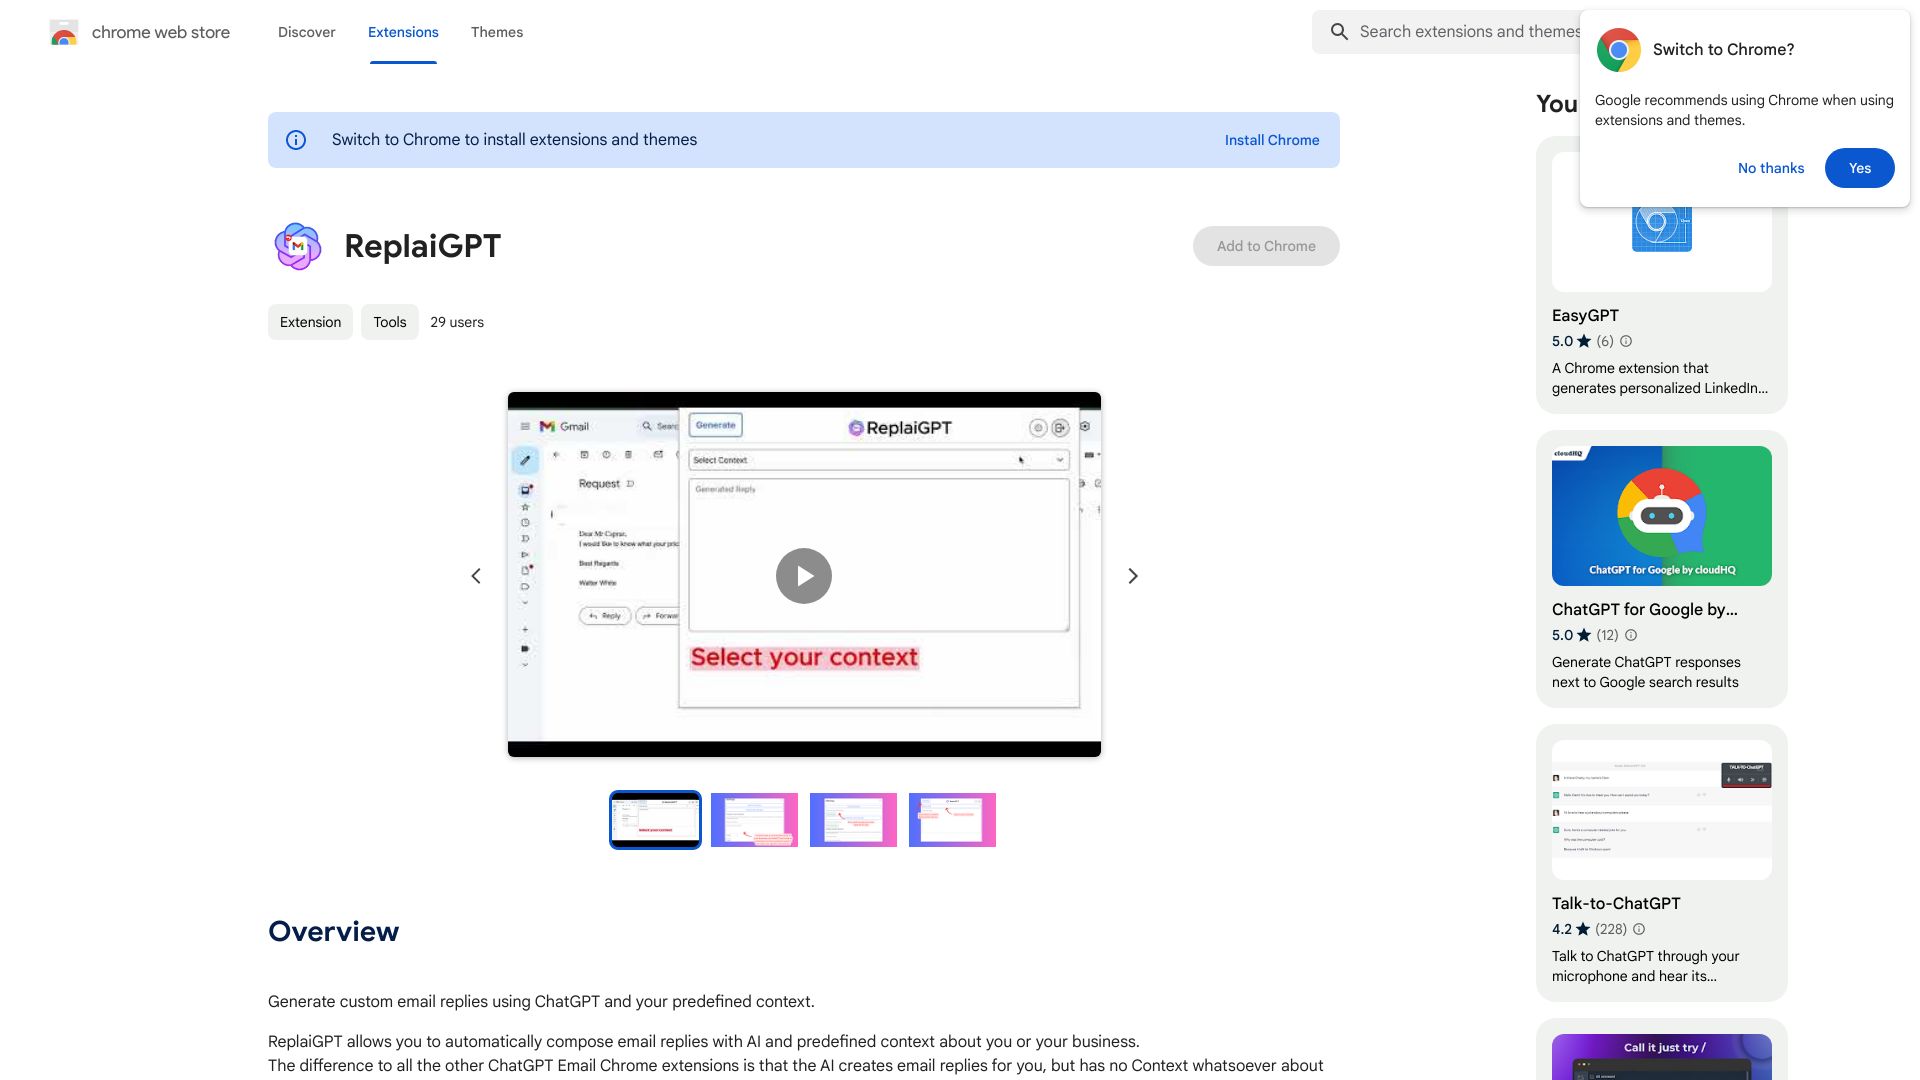The image size is (1920, 1080).
Task: Dismiss the popup with No thanks
Action: point(1771,168)
